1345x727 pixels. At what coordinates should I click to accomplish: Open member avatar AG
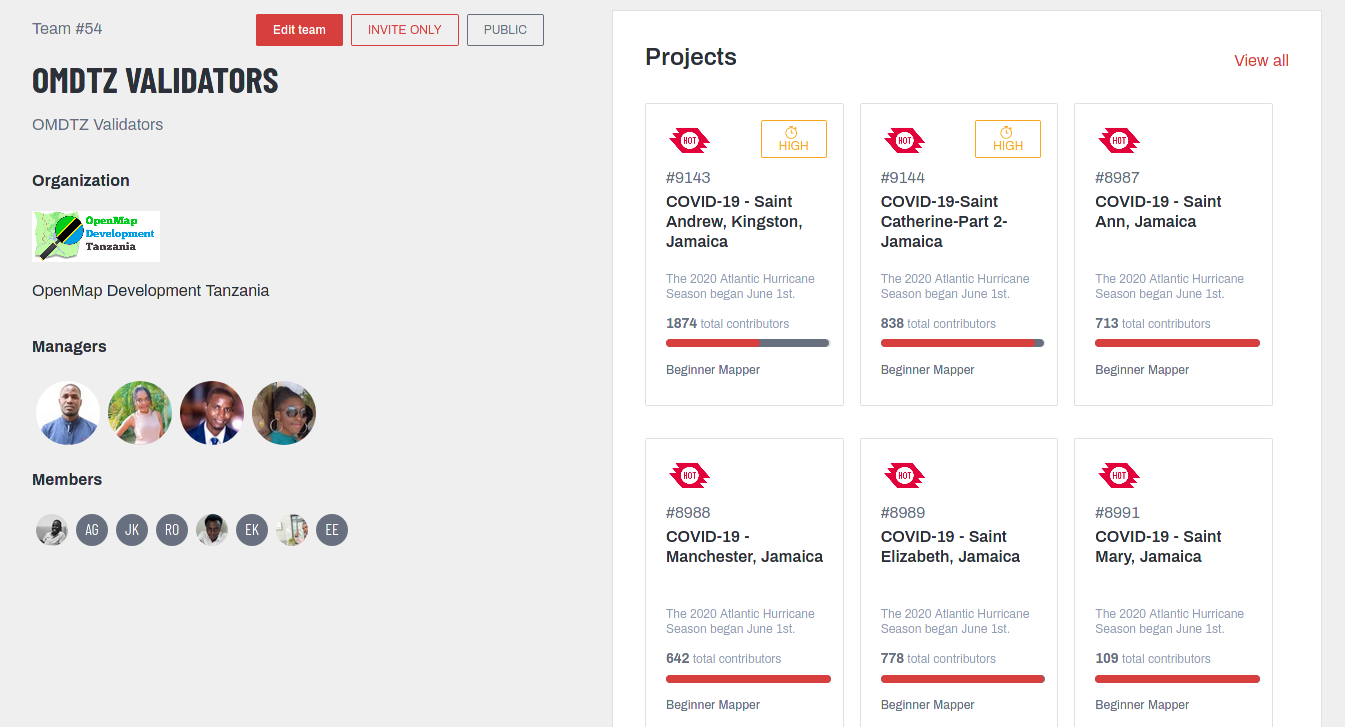click(x=92, y=530)
